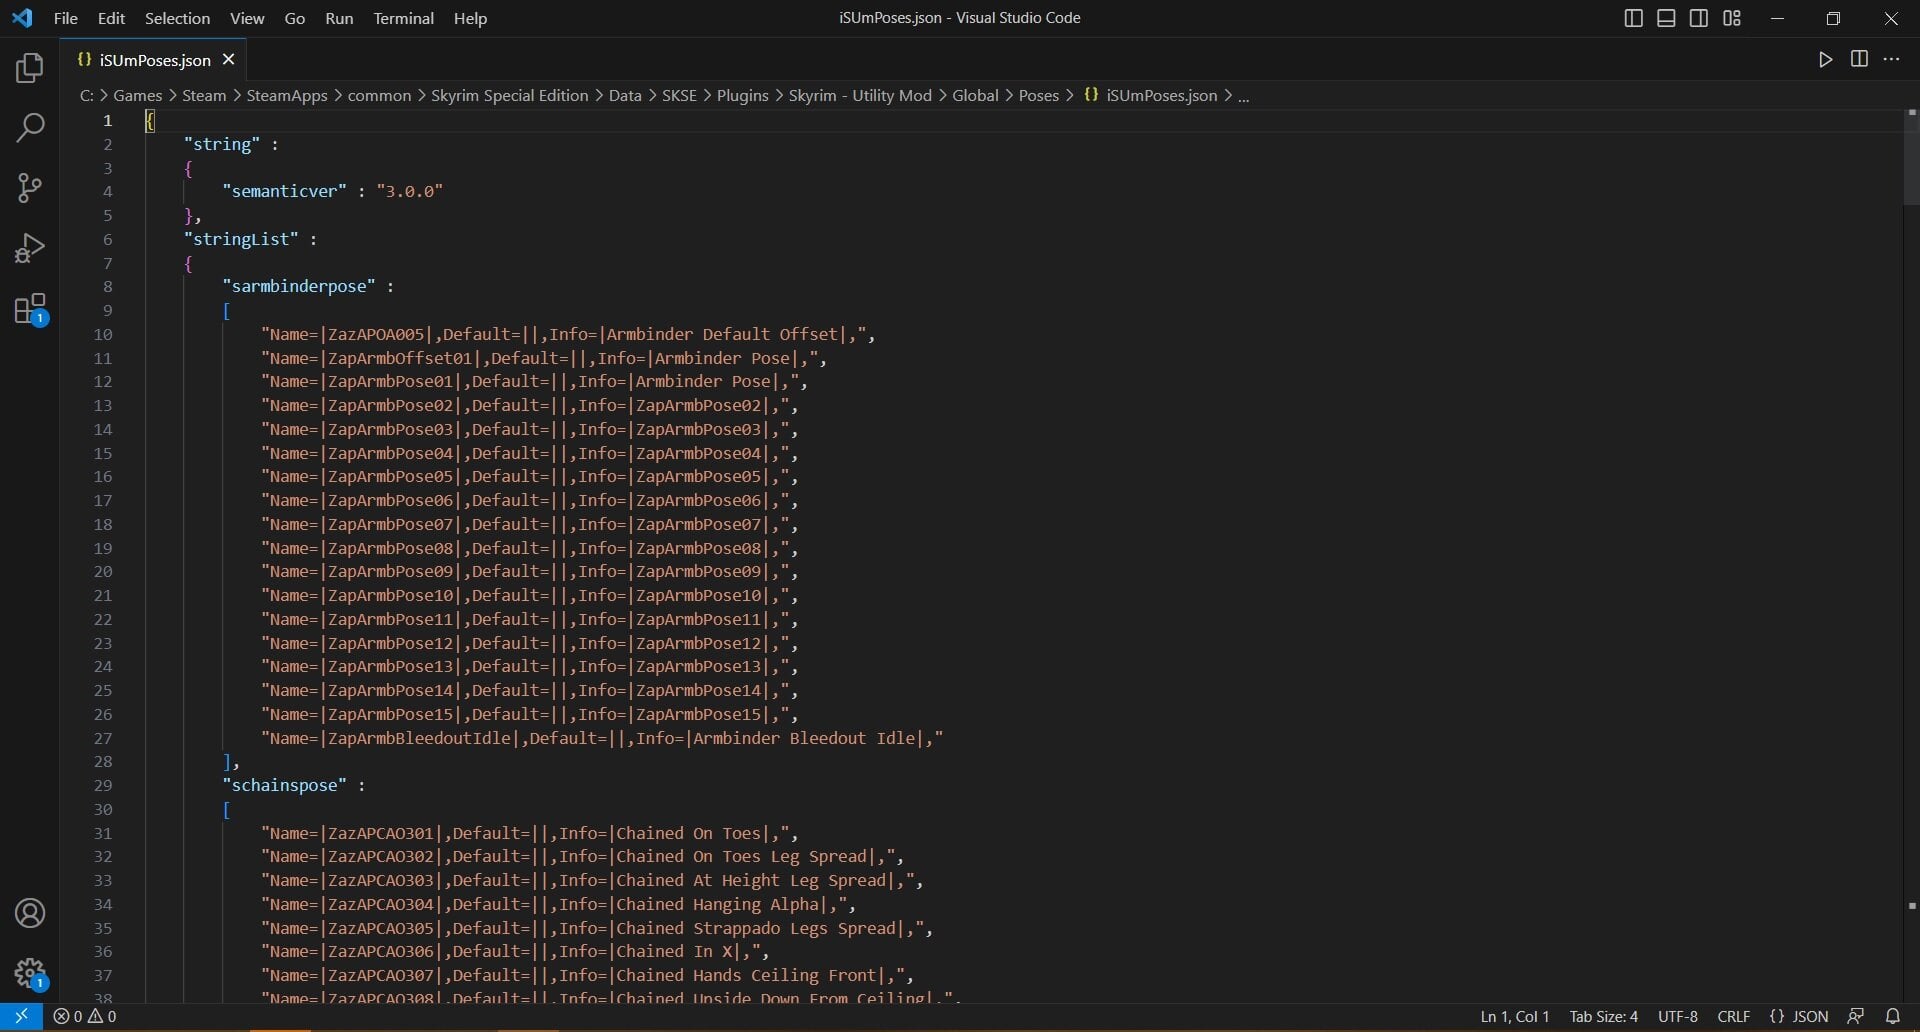Viewport: 1920px width, 1032px height.
Task: Toggle the primary side bar layout button
Action: tap(1633, 18)
